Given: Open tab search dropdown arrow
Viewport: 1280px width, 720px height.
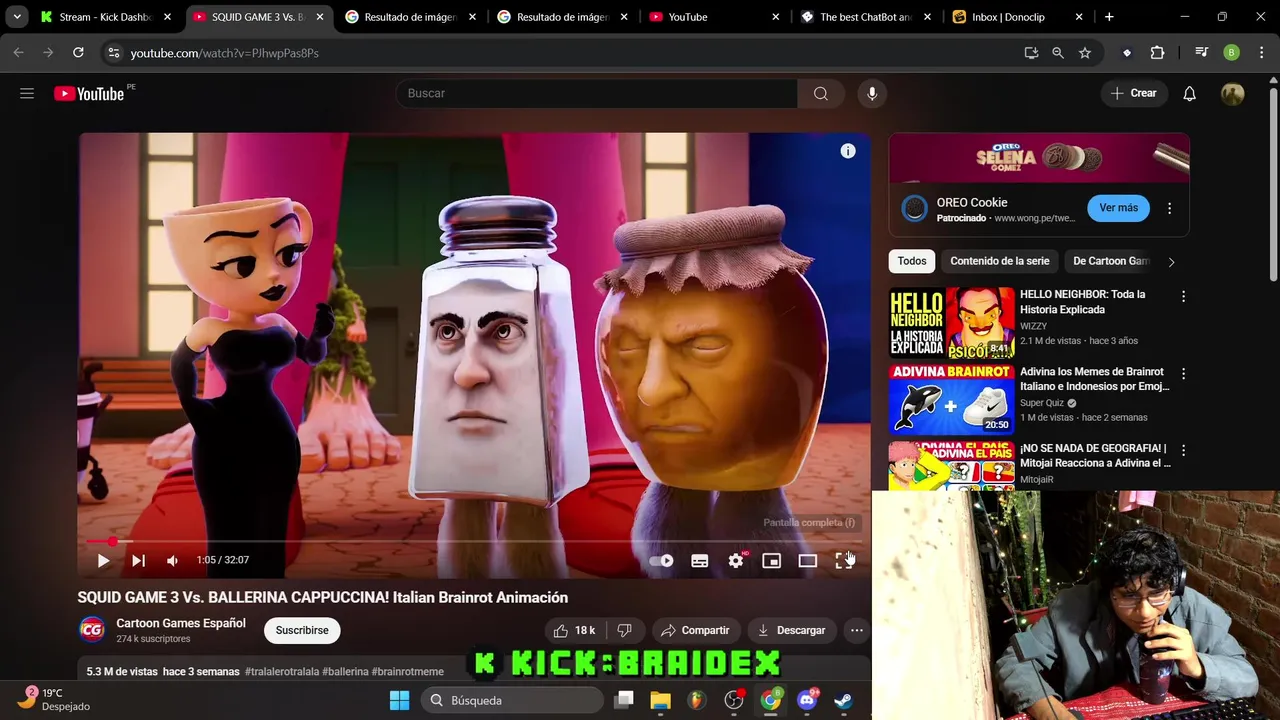Looking at the screenshot, I should click(x=17, y=17).
